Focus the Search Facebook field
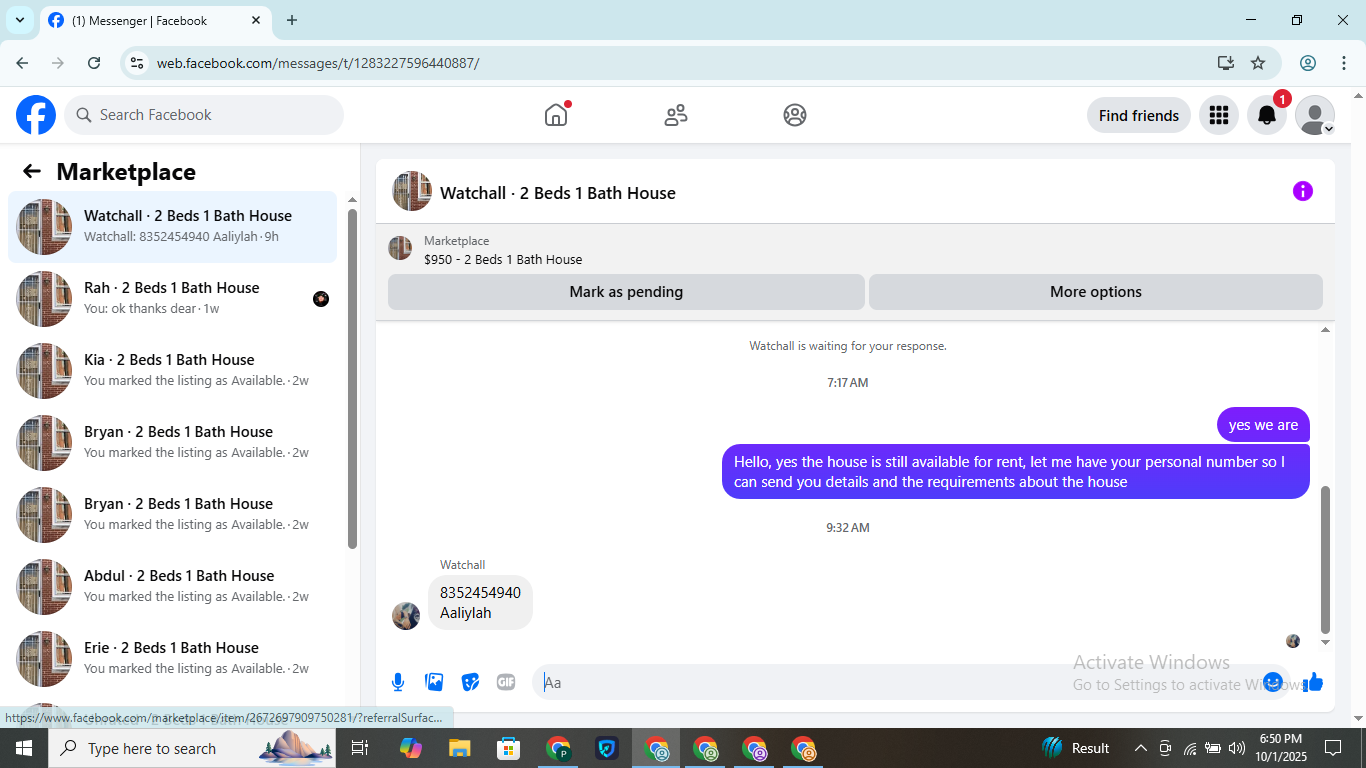This screenshot has width=1366, height=768. tap(204, 115)
